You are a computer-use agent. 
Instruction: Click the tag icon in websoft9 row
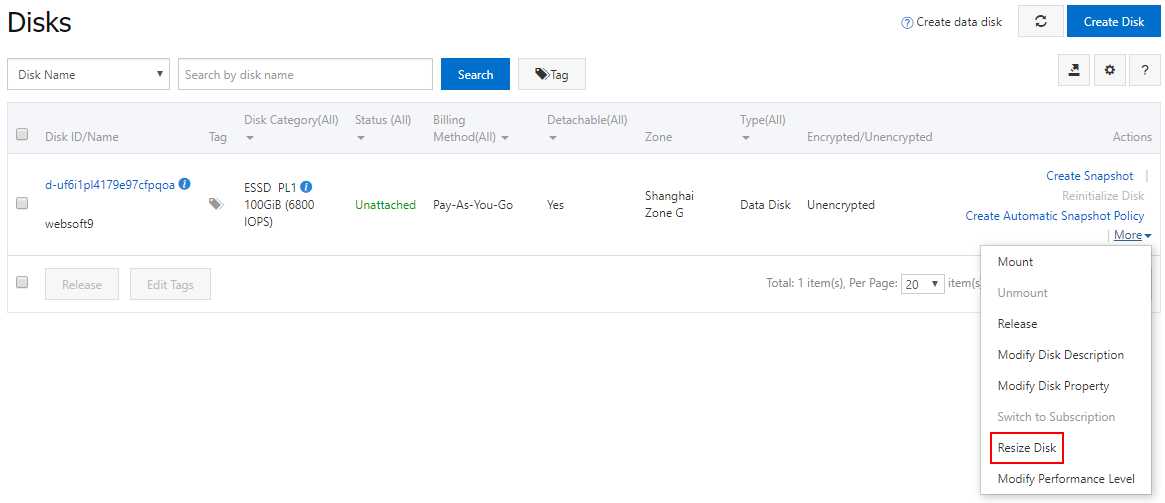point(216,204)
